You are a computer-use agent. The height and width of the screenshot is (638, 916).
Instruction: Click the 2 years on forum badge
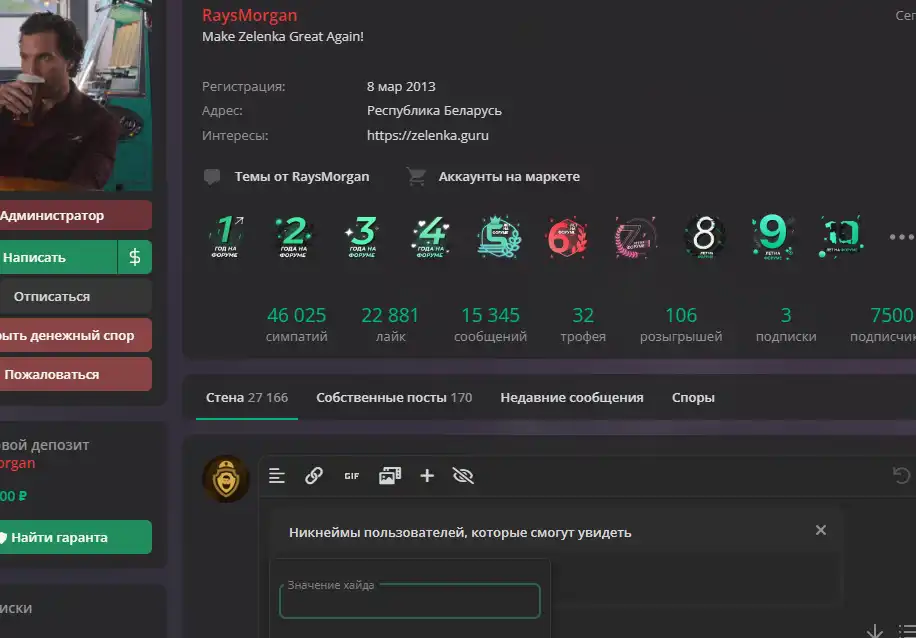tap(294, 237)
